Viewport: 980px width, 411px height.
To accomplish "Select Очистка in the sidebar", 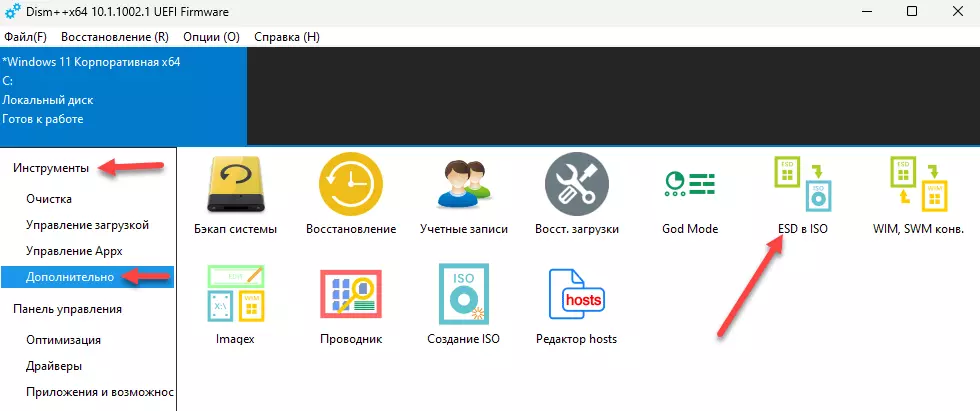I will coord(49,199).
